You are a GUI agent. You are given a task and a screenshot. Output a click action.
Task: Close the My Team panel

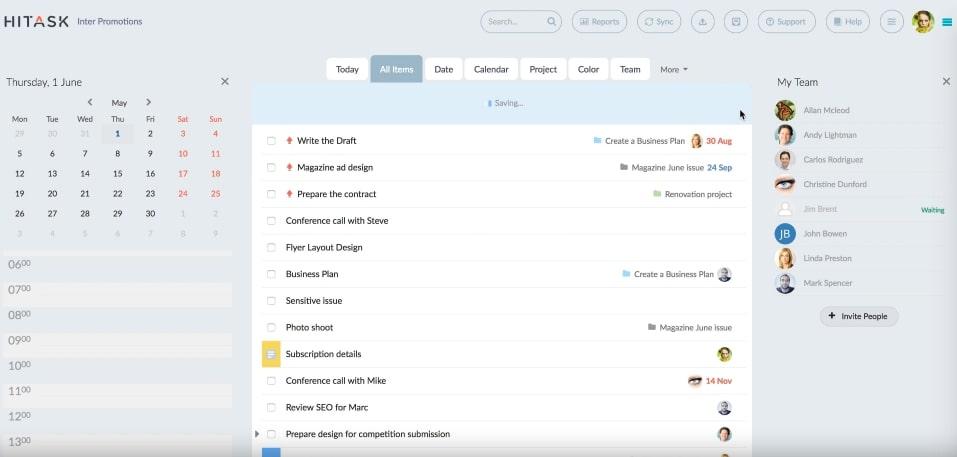(x=946, y=82)
